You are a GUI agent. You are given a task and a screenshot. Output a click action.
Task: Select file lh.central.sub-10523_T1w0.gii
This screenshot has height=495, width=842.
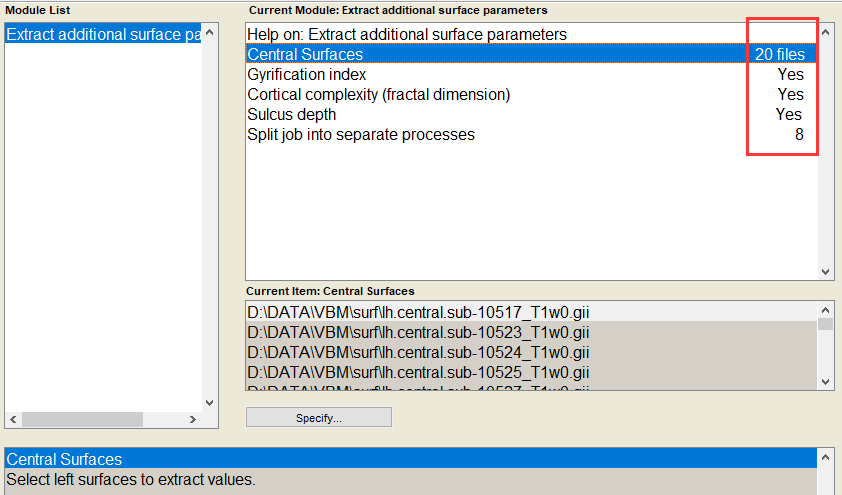532,332
